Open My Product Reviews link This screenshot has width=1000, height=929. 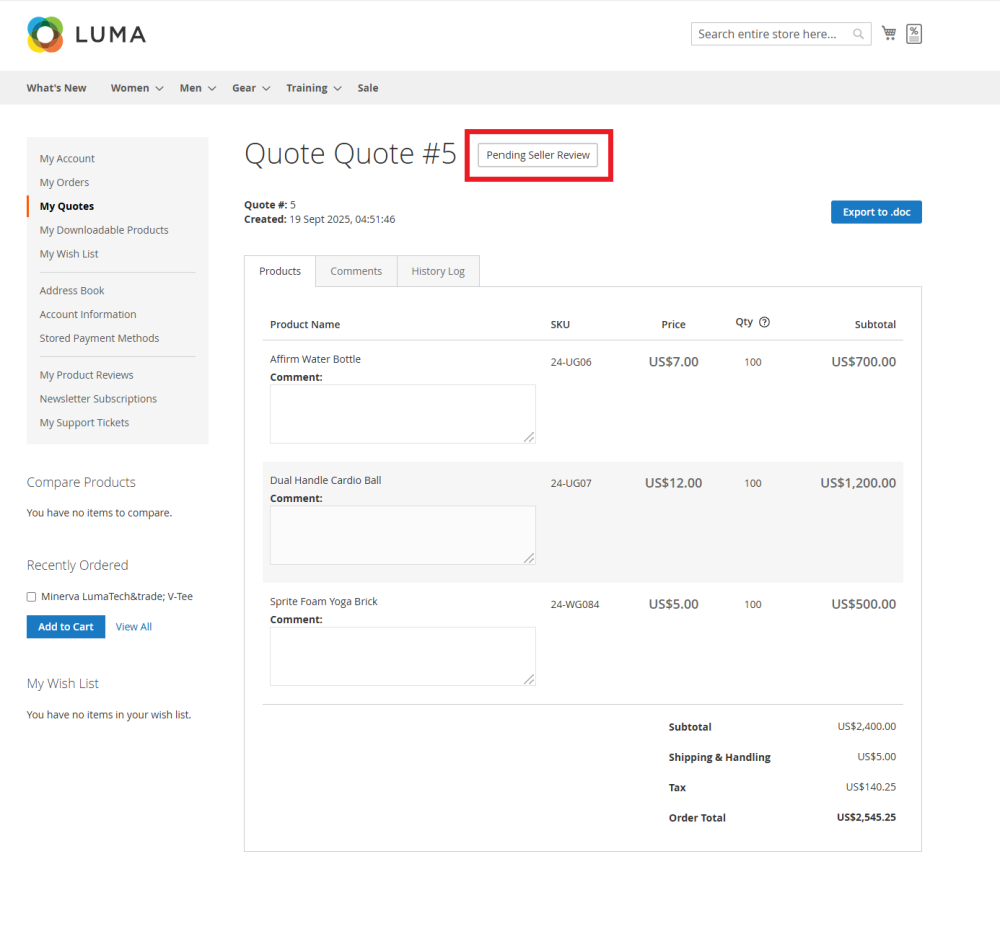pos(87,375)
